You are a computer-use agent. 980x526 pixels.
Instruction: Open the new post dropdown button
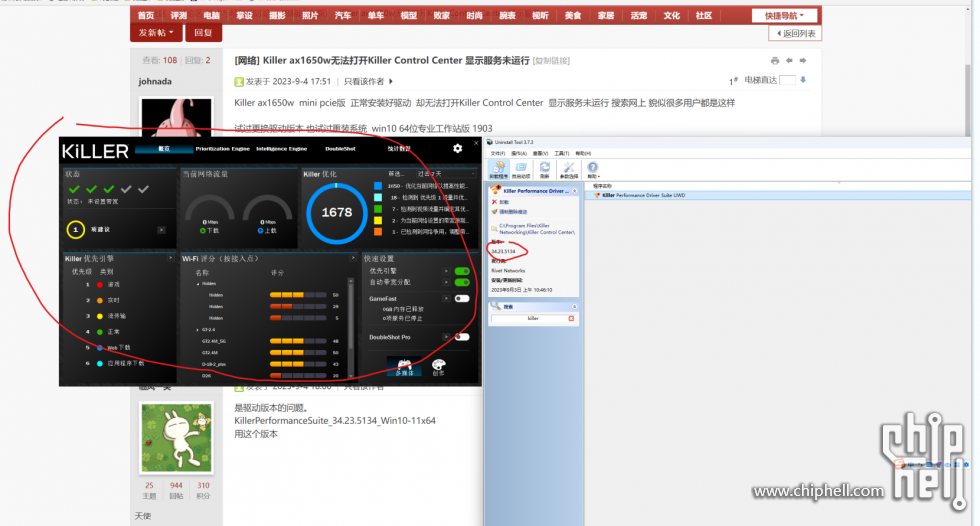[156, 32]
